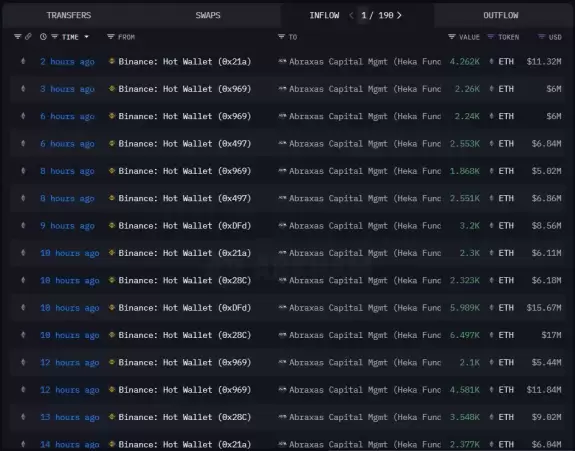Select the USD amount $6.84M
Screen dimensions: 575x451
[x=546, y=144]
